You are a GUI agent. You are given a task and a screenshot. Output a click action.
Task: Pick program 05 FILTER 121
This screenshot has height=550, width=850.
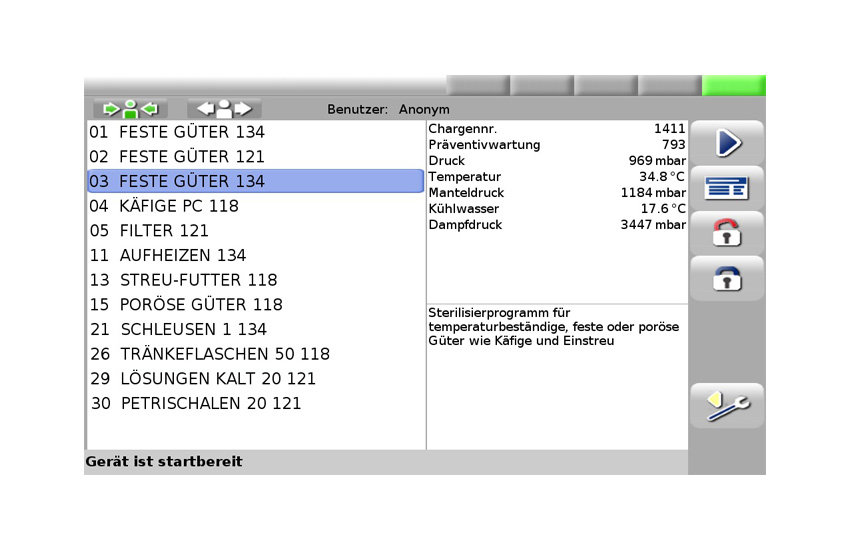coord(149,231)
